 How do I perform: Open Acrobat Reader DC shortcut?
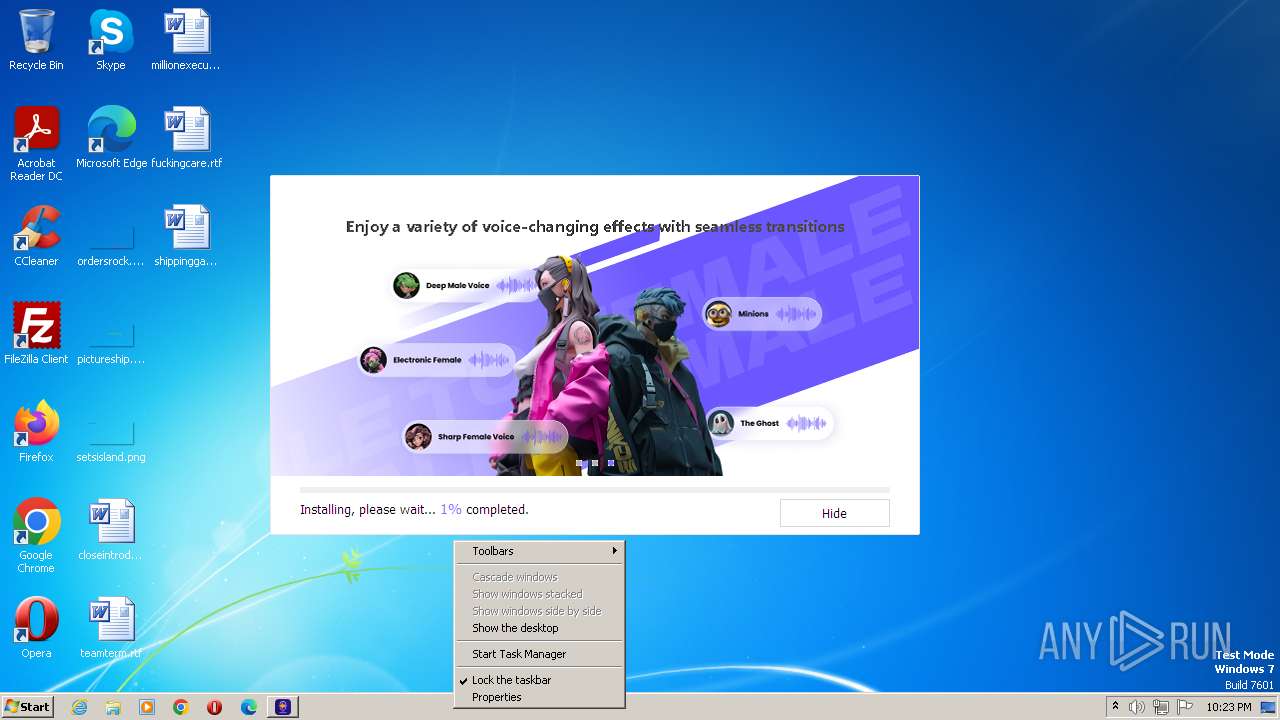pyautogui.click(x=36, y=143)
